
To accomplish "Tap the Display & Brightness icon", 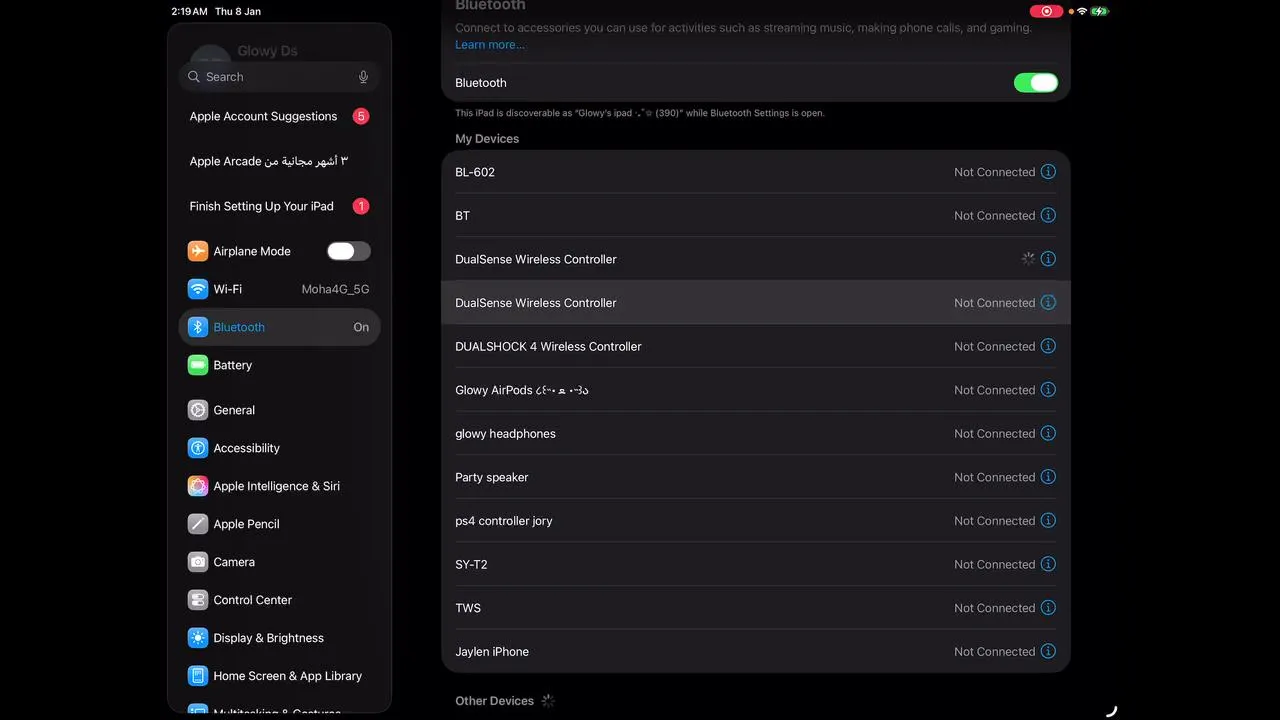I will (x=198, y=638).
